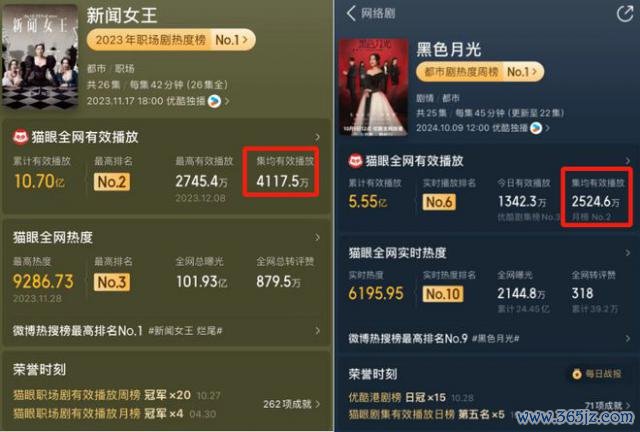Tap the Maoyan cat logo in 新闻女王 panel
Viewport: 640px width, 432px height.
coord(20,137)
